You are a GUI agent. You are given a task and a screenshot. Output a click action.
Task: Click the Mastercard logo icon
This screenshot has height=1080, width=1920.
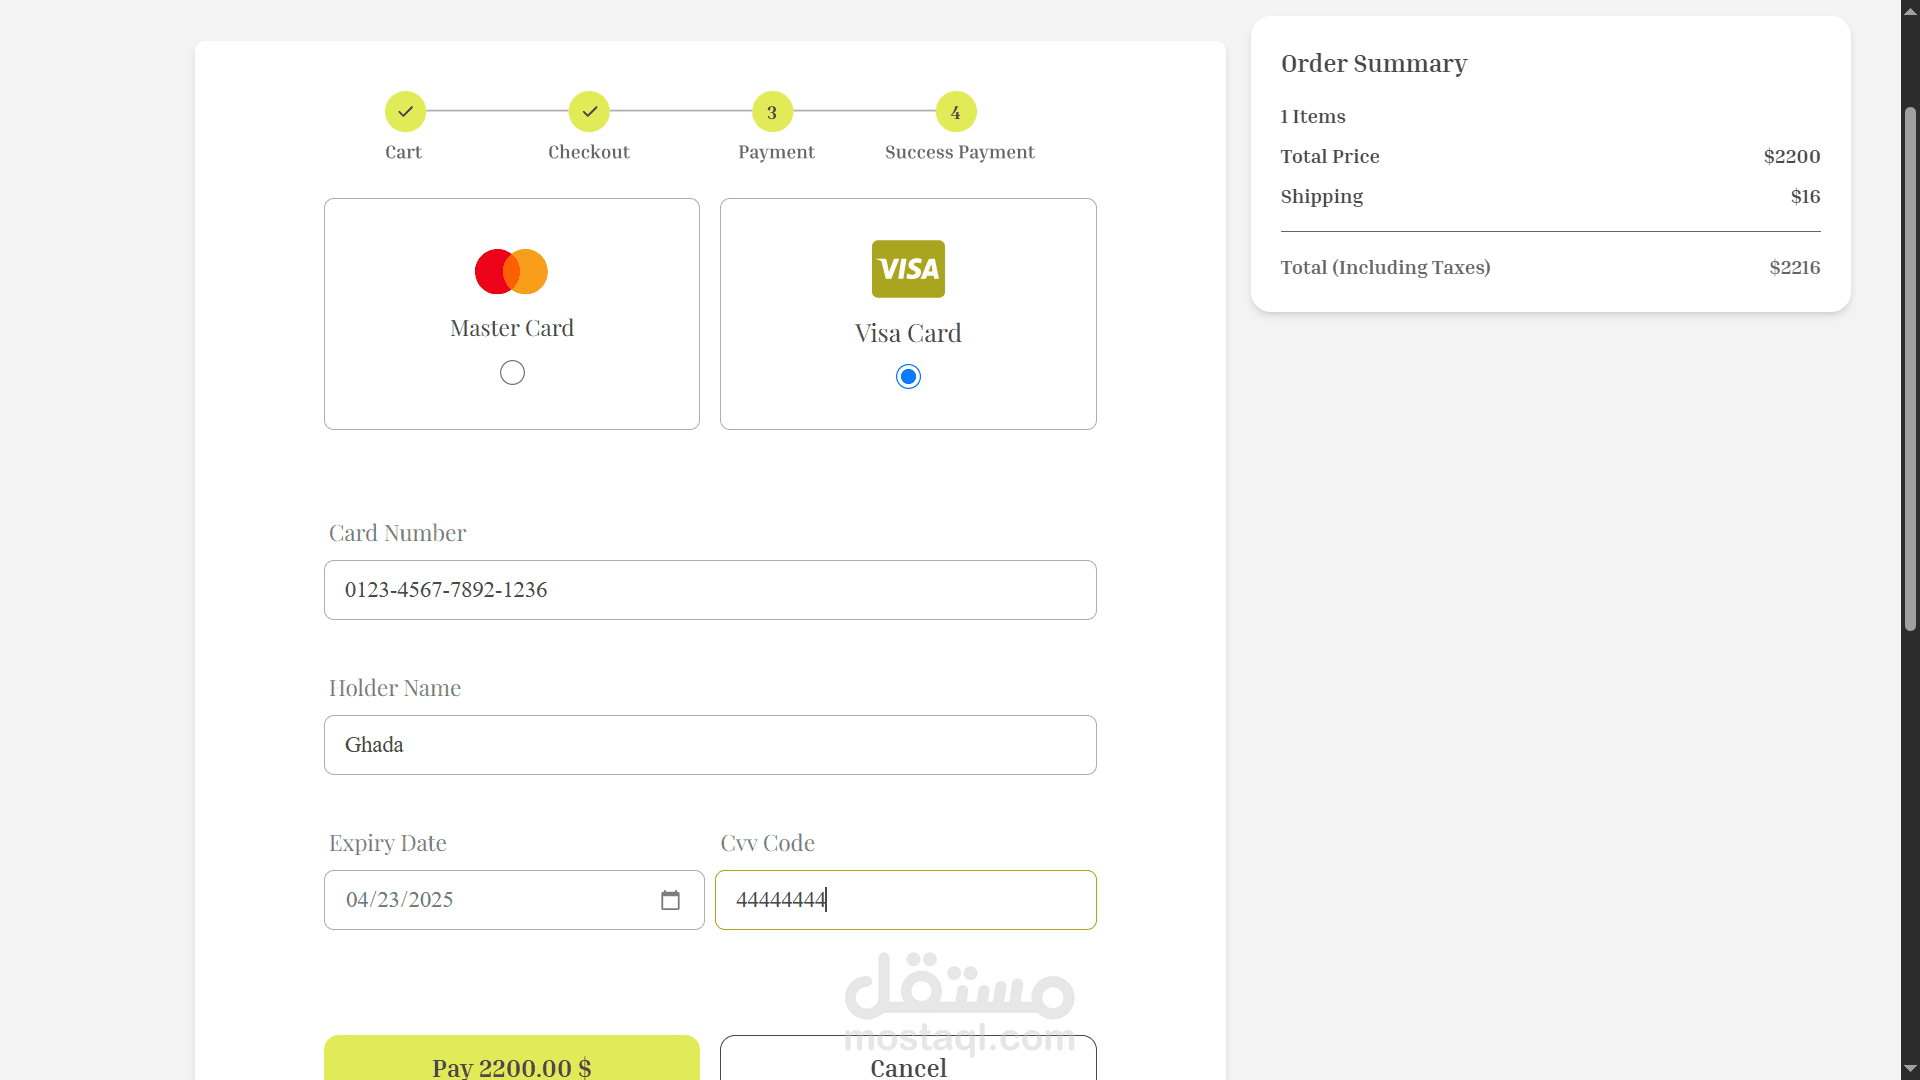[x=511, y=271]
